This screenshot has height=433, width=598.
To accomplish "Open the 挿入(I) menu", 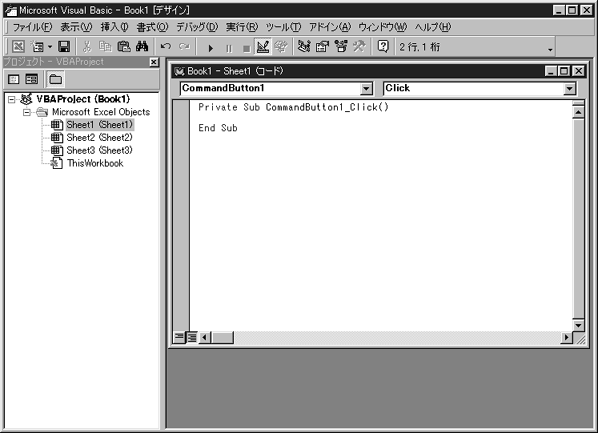I will pyautogui.click(x=114, y=27).
